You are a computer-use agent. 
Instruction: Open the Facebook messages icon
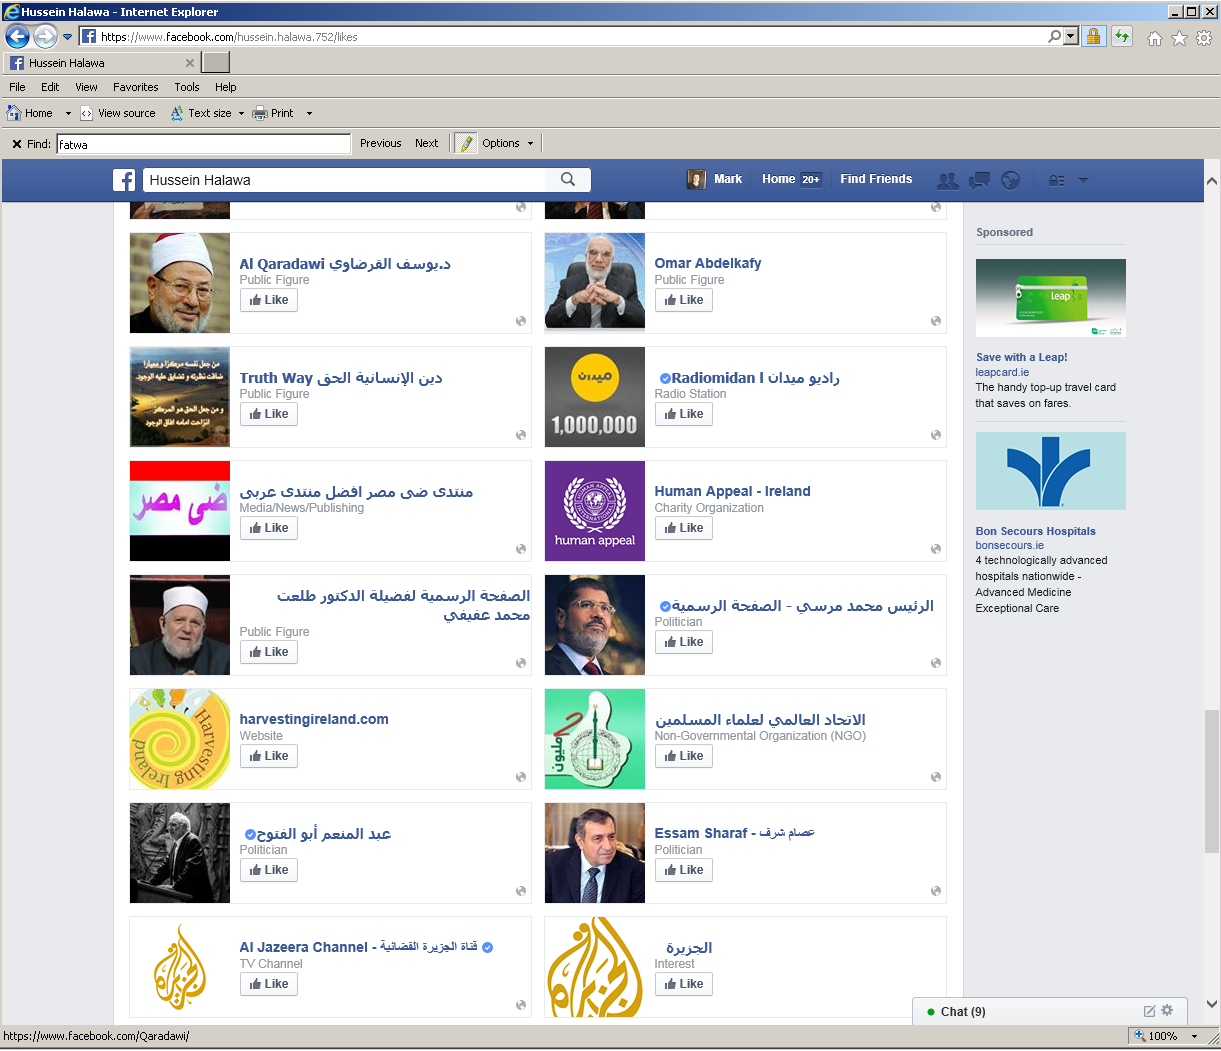[x=979, y=181]
